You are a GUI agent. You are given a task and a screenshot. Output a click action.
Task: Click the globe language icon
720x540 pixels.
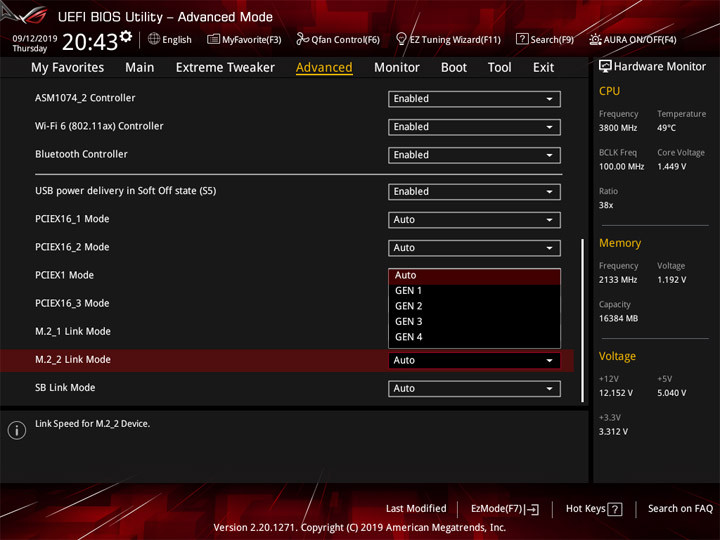click(154, 39)
